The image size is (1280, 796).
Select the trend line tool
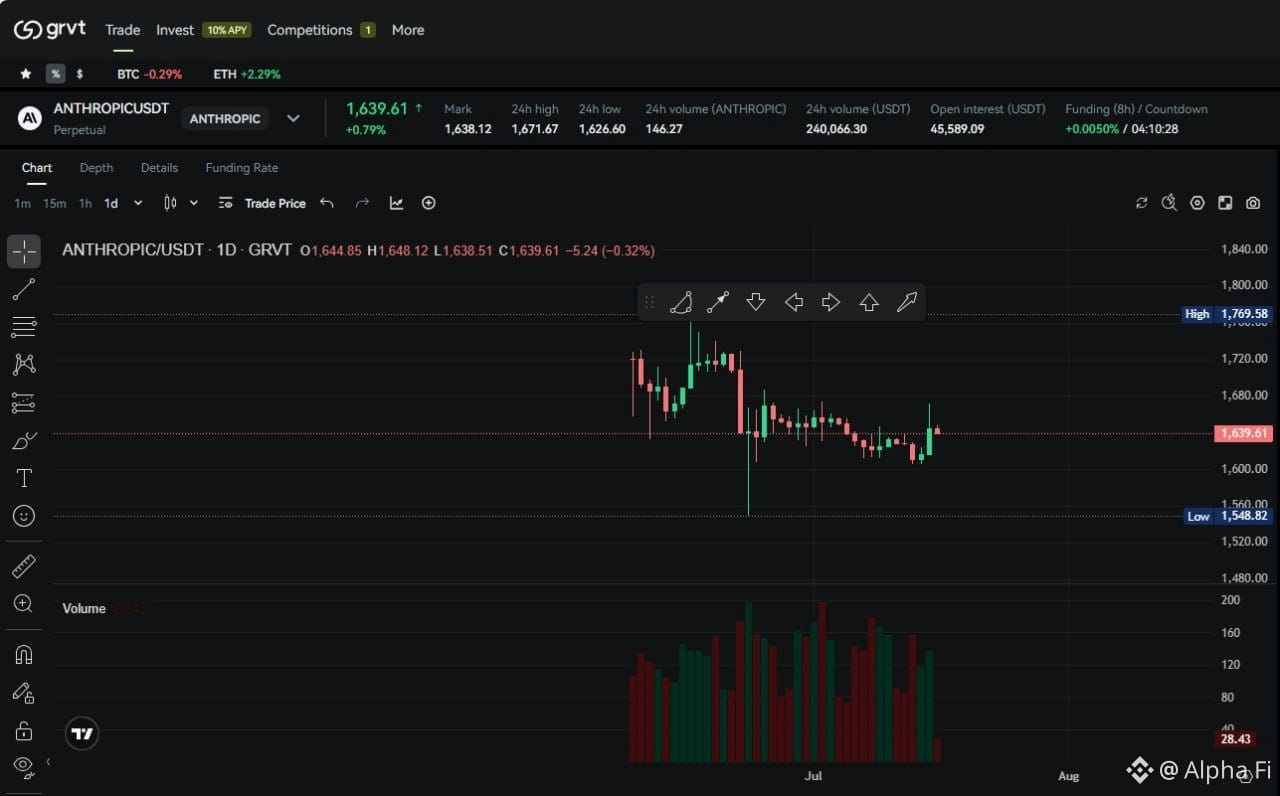click(x=24, y=289)
